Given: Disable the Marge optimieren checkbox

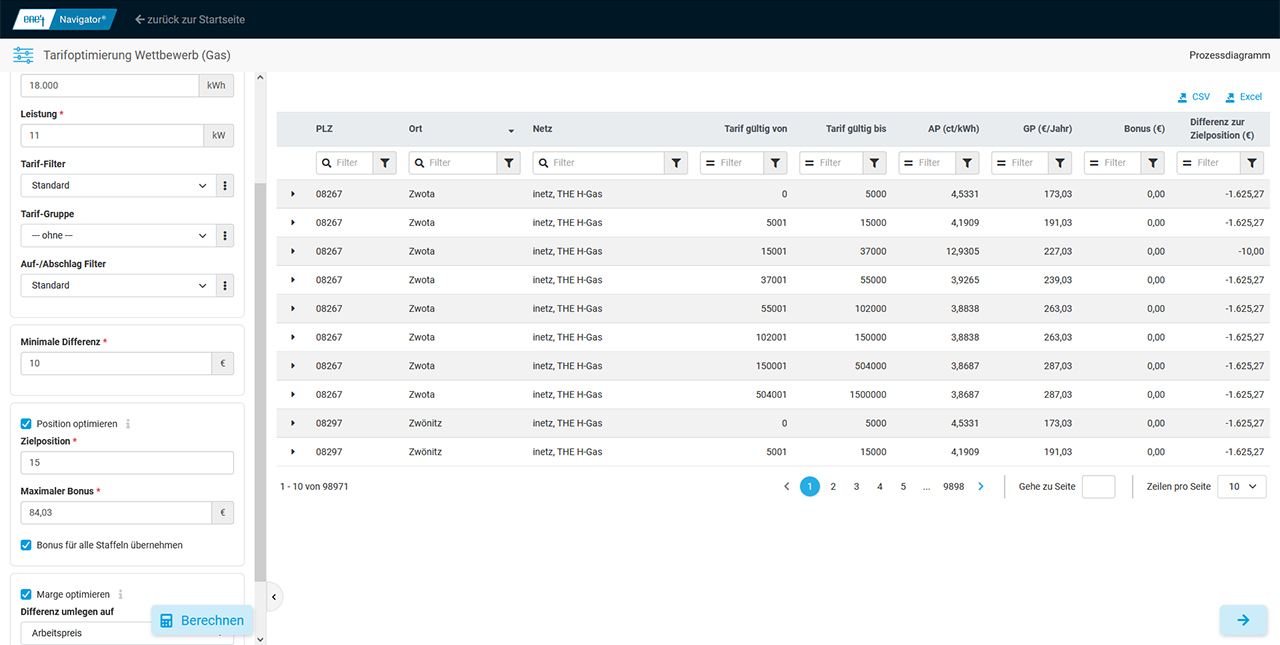Looking at the screenshot, I should tap(27, 594).
